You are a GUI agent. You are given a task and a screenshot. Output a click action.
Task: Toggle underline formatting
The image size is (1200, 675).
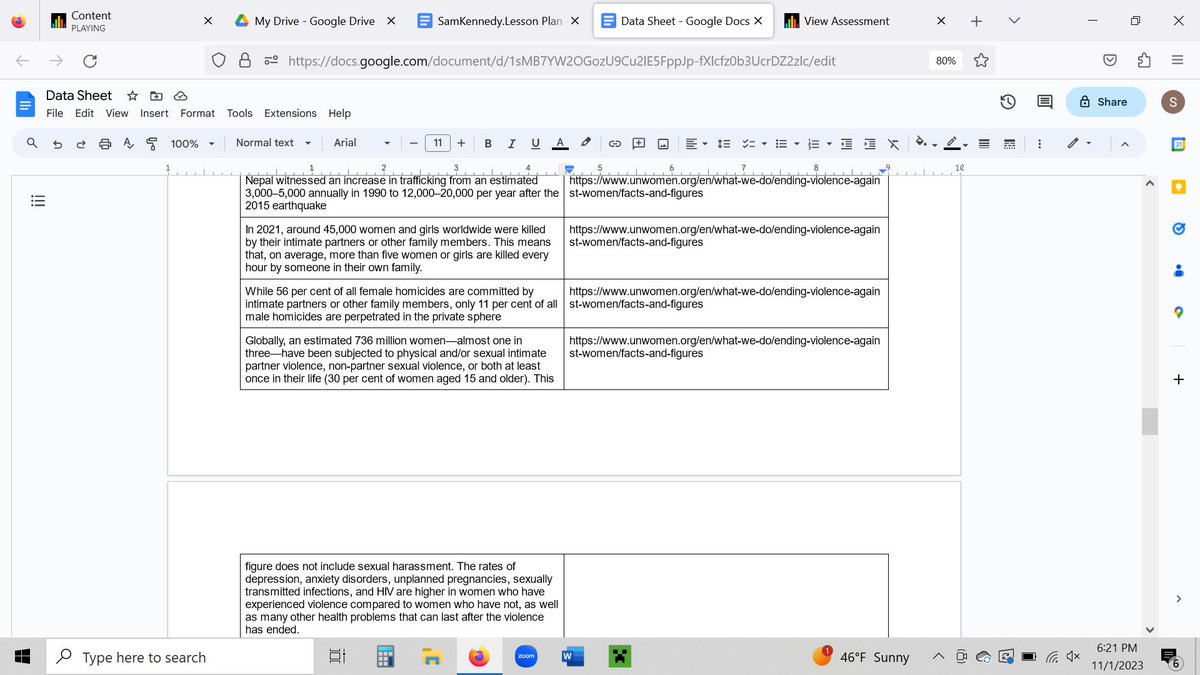535,143
